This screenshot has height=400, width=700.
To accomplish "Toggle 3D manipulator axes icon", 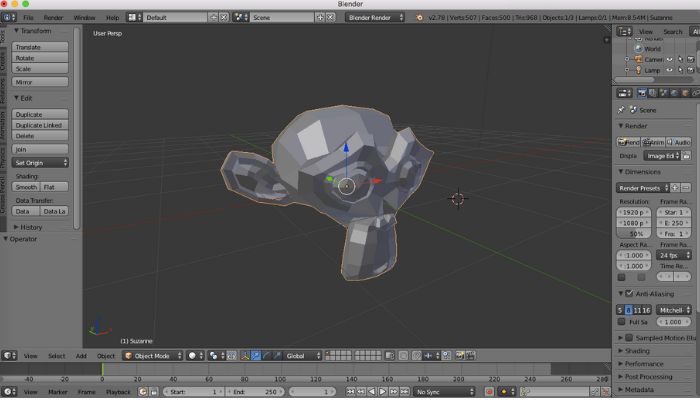I will coord(245,356).
